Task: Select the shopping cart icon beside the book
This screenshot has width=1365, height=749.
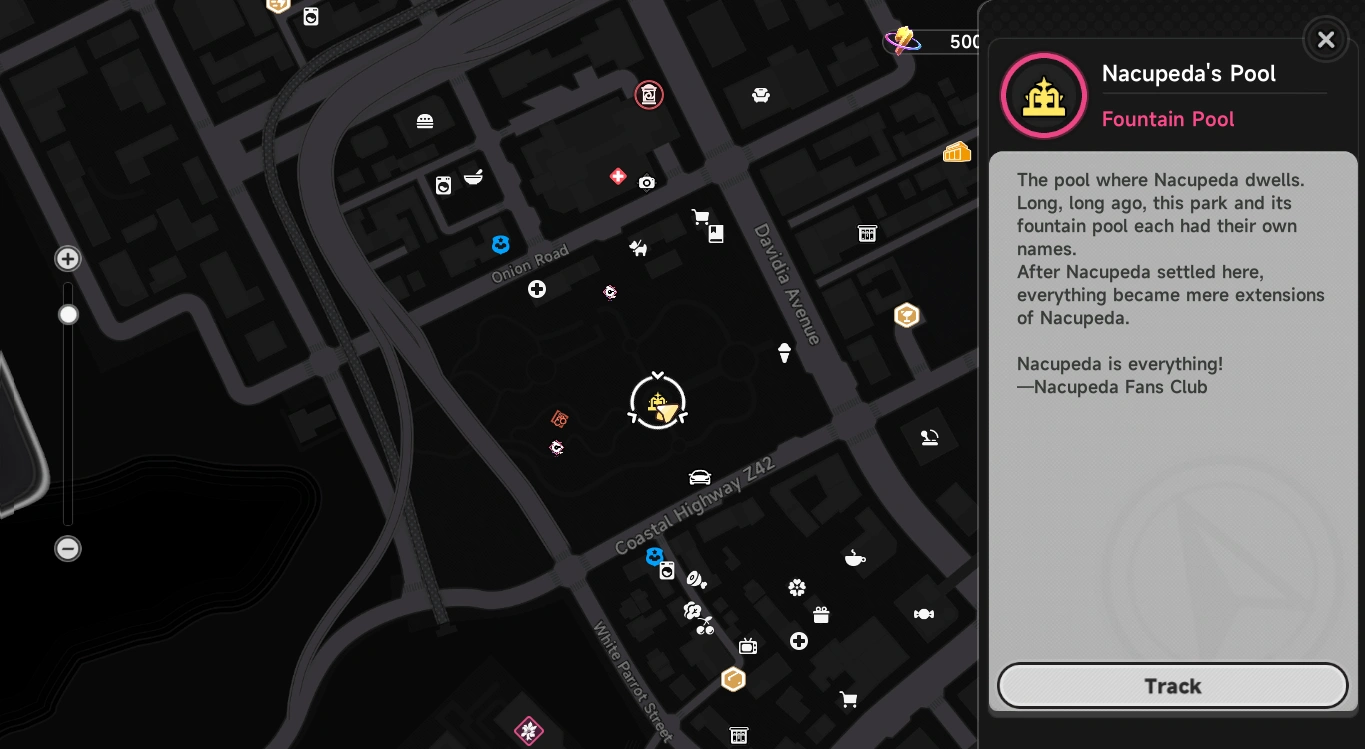Action: click(x=700, y=217)
